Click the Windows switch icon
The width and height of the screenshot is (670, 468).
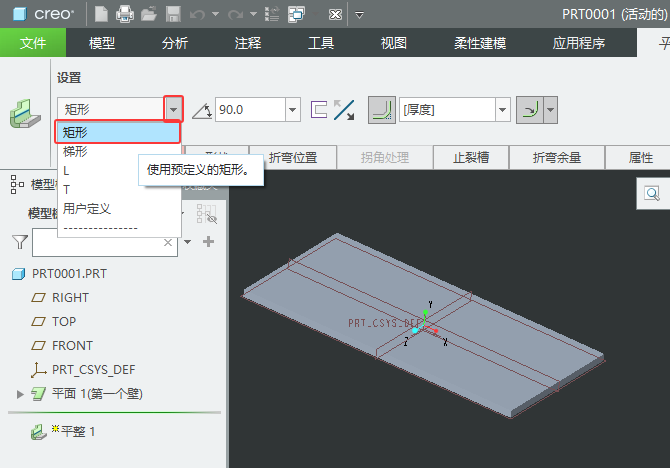(296, 14)
